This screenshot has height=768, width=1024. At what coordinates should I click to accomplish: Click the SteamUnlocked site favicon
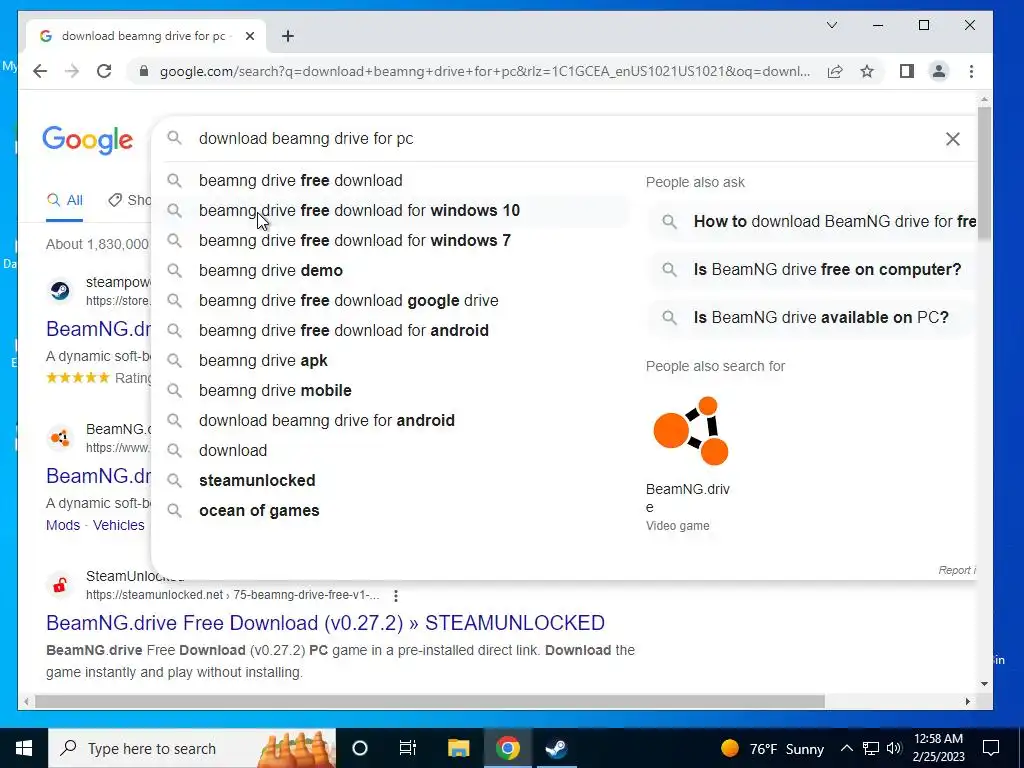(60, 584)
